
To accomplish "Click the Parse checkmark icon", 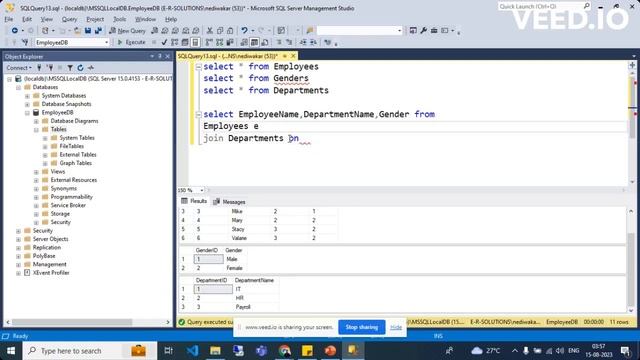I will 164,42.
